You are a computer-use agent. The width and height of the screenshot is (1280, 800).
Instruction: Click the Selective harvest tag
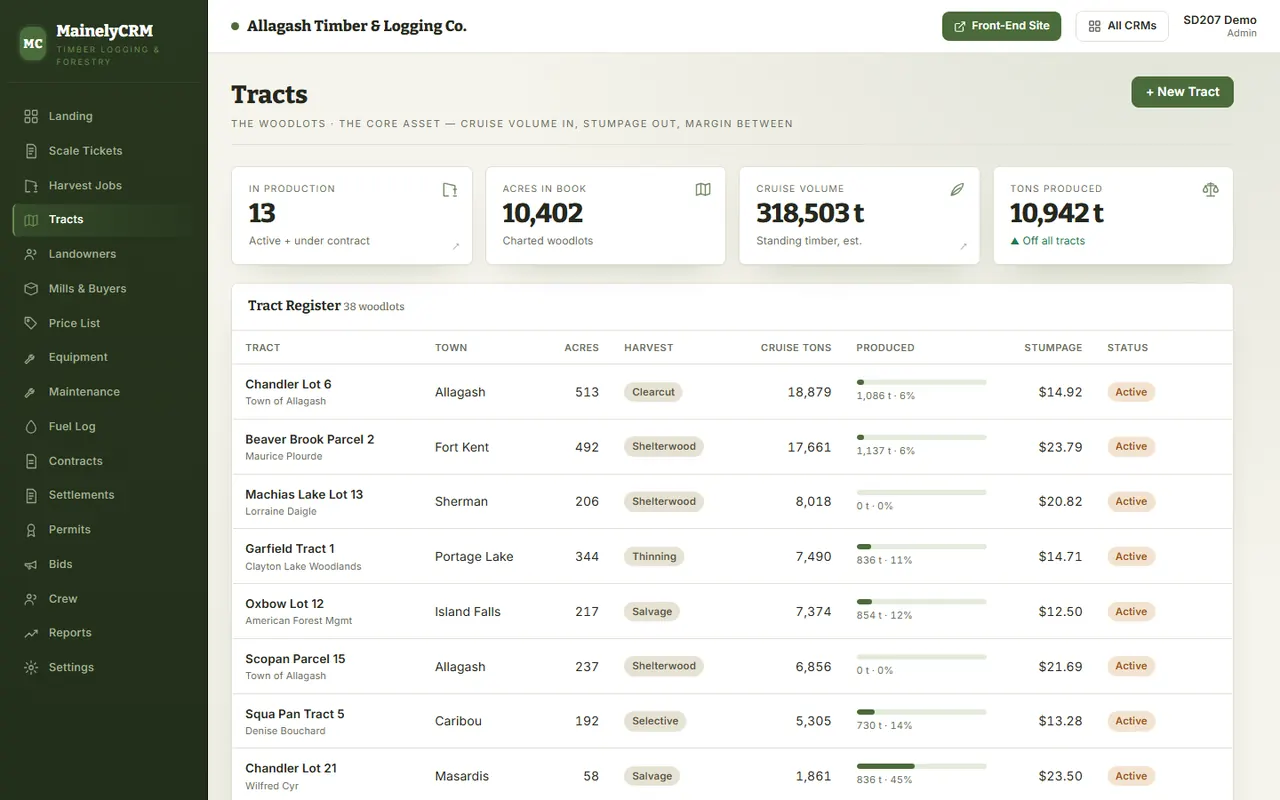[x=655, y=721]
